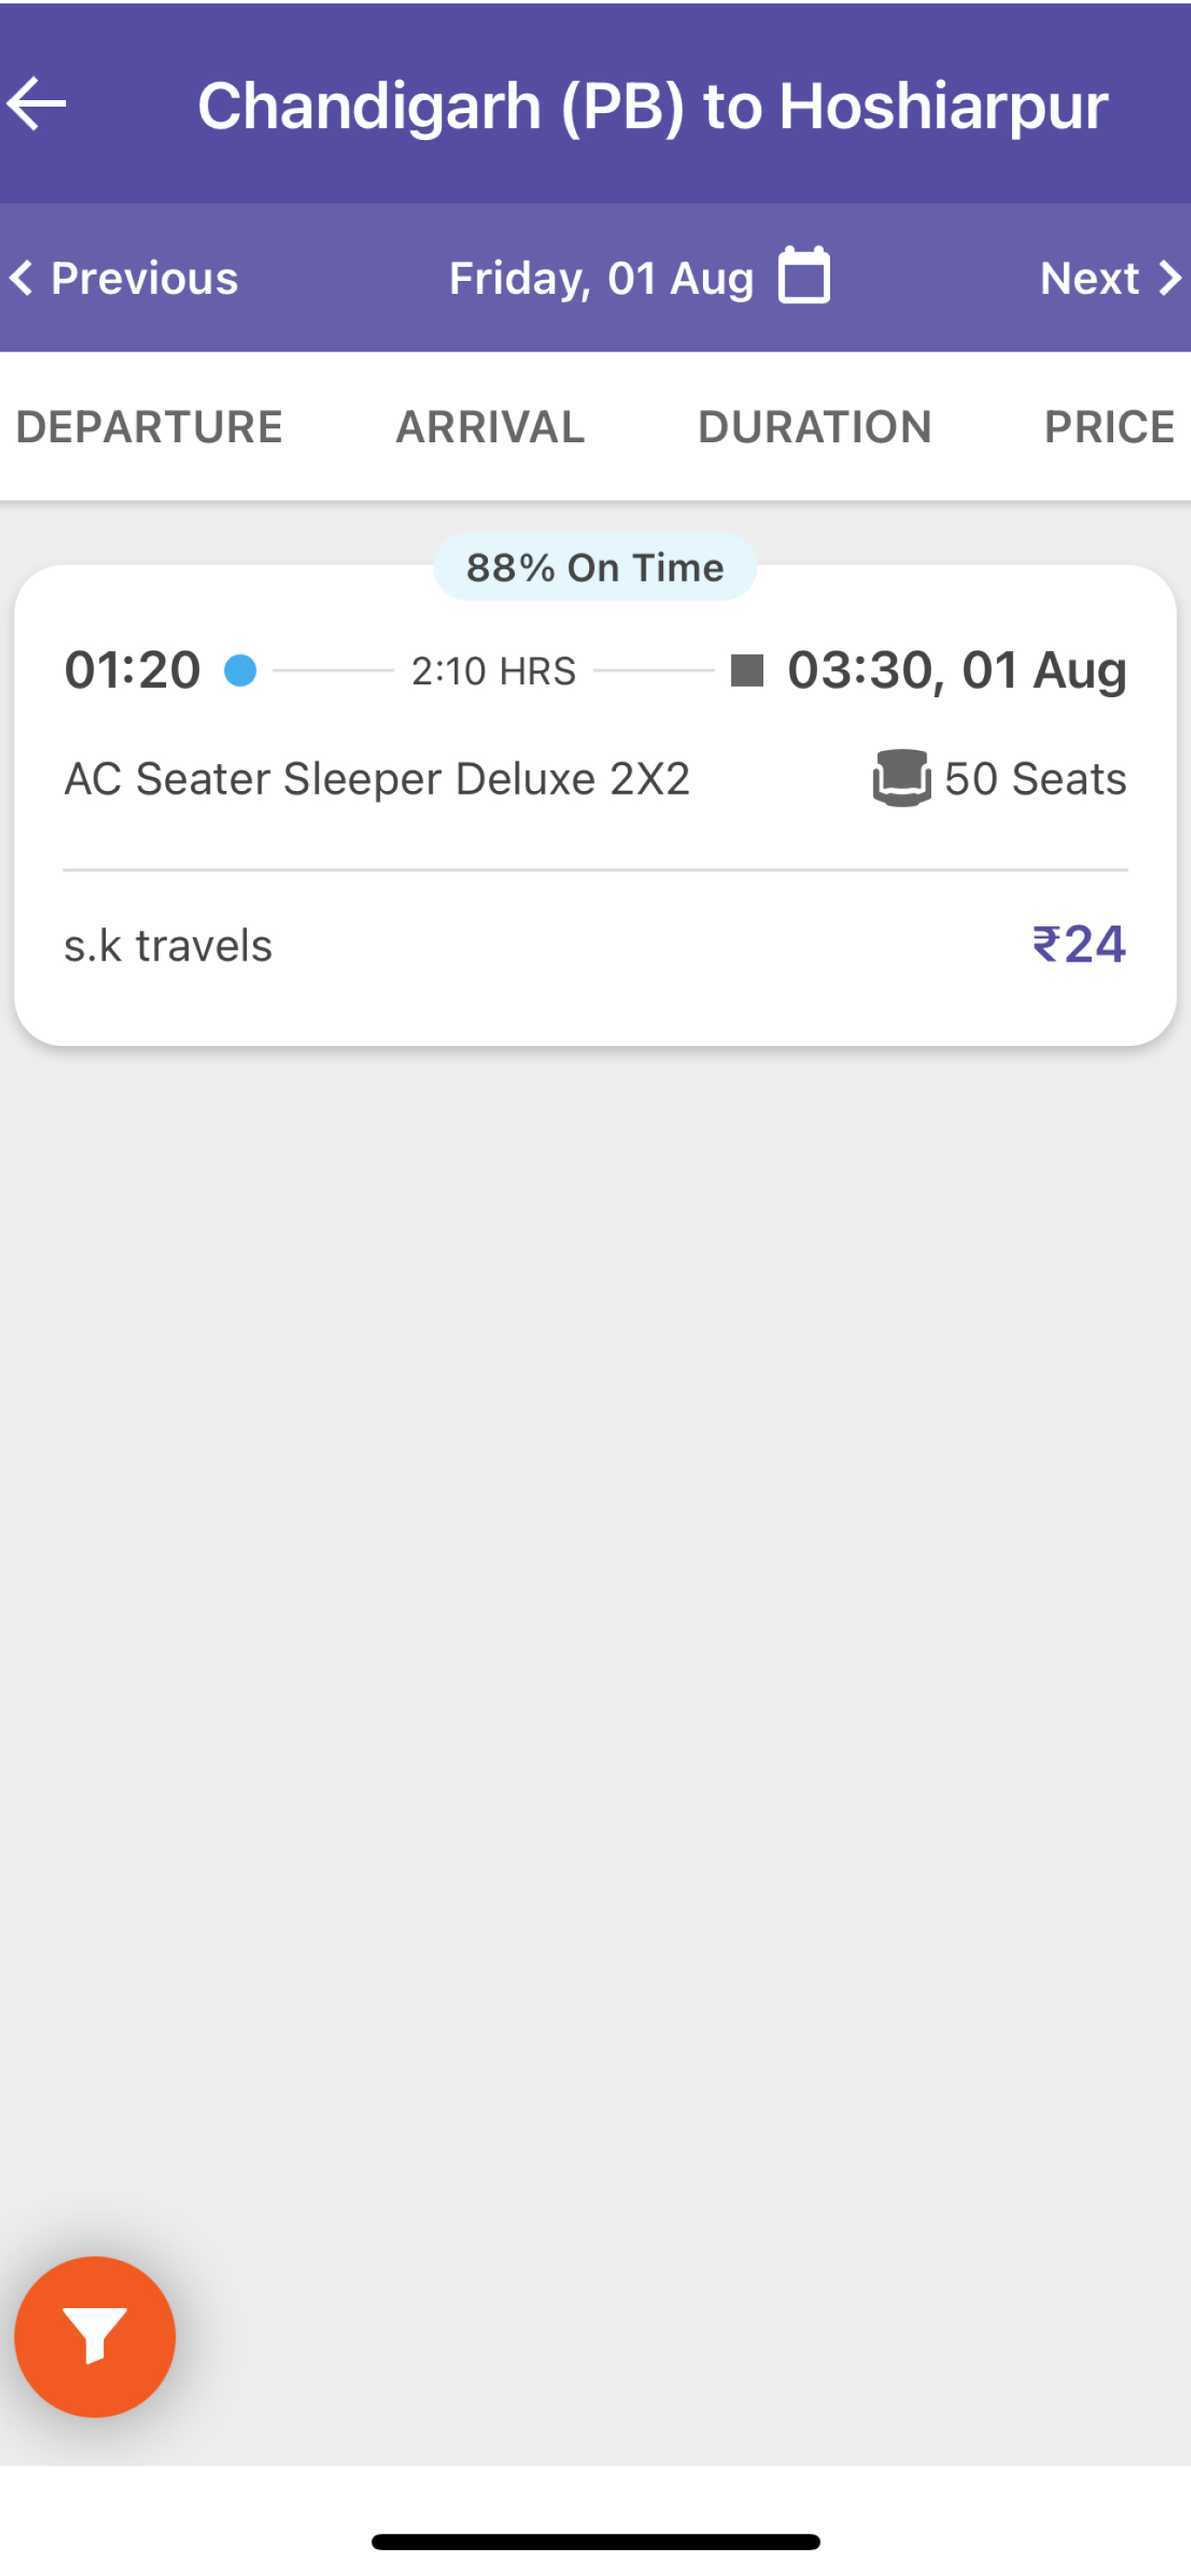The image size is (1191, 2576).
Task: Click the seat icon beside 50 Seats
Action: click(901, 778)
